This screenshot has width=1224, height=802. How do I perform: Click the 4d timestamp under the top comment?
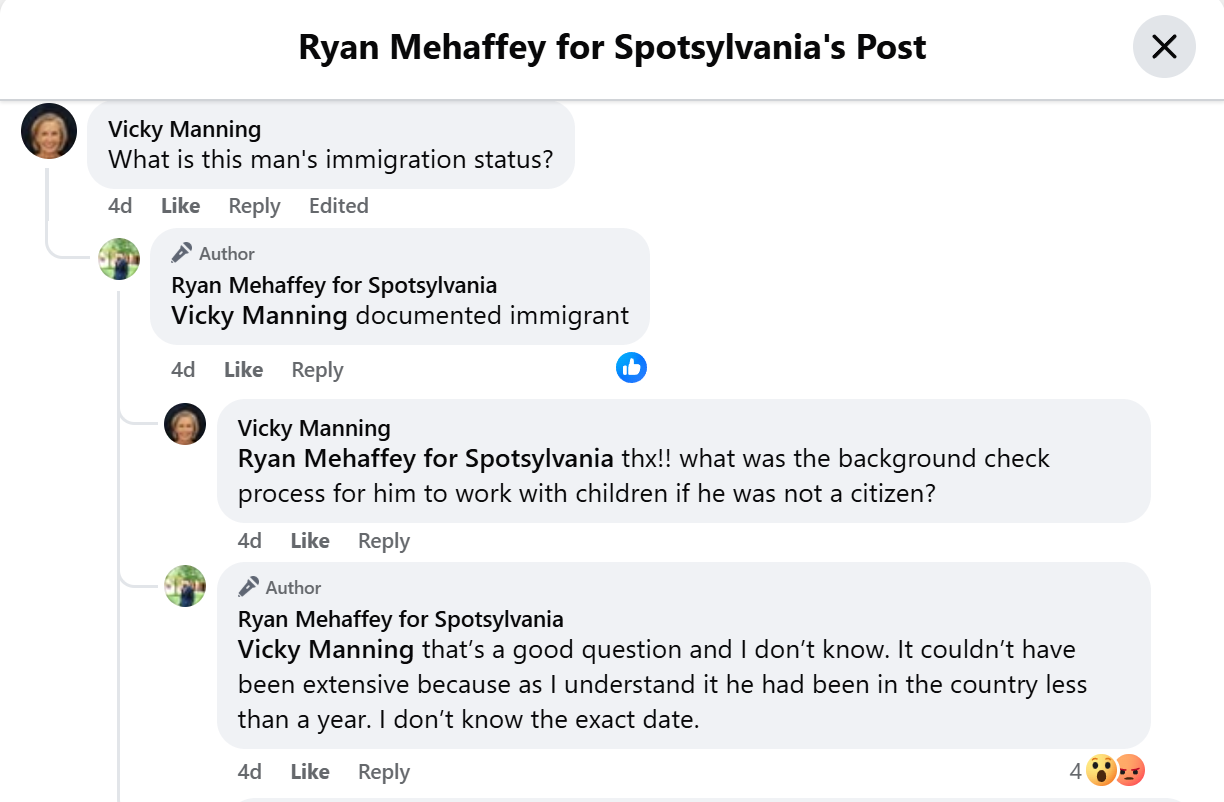pyautogui.click(x=119, y=205)
